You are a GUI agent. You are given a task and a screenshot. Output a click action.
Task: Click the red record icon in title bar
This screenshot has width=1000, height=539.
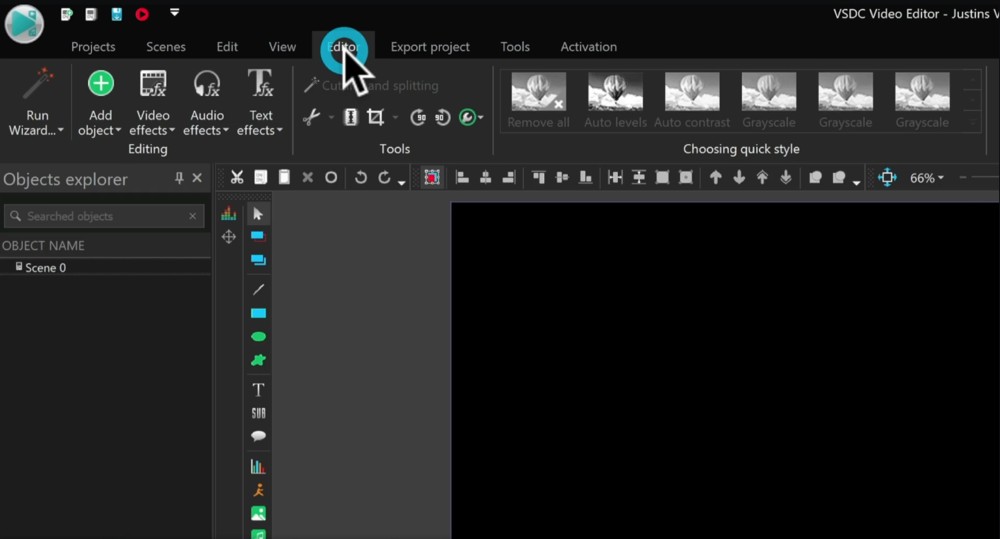(x=142, y=14)
